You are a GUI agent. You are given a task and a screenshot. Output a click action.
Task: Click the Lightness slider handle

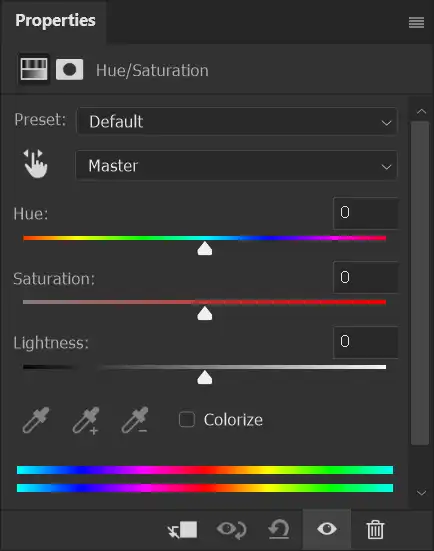click(x=205, y=378)
